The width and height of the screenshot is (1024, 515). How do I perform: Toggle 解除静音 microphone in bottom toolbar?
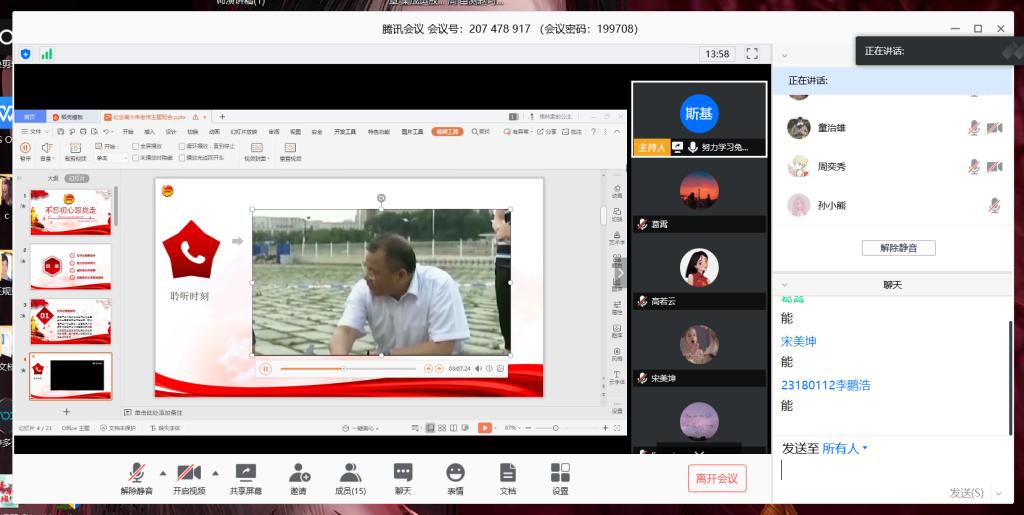tap(137, 473)
